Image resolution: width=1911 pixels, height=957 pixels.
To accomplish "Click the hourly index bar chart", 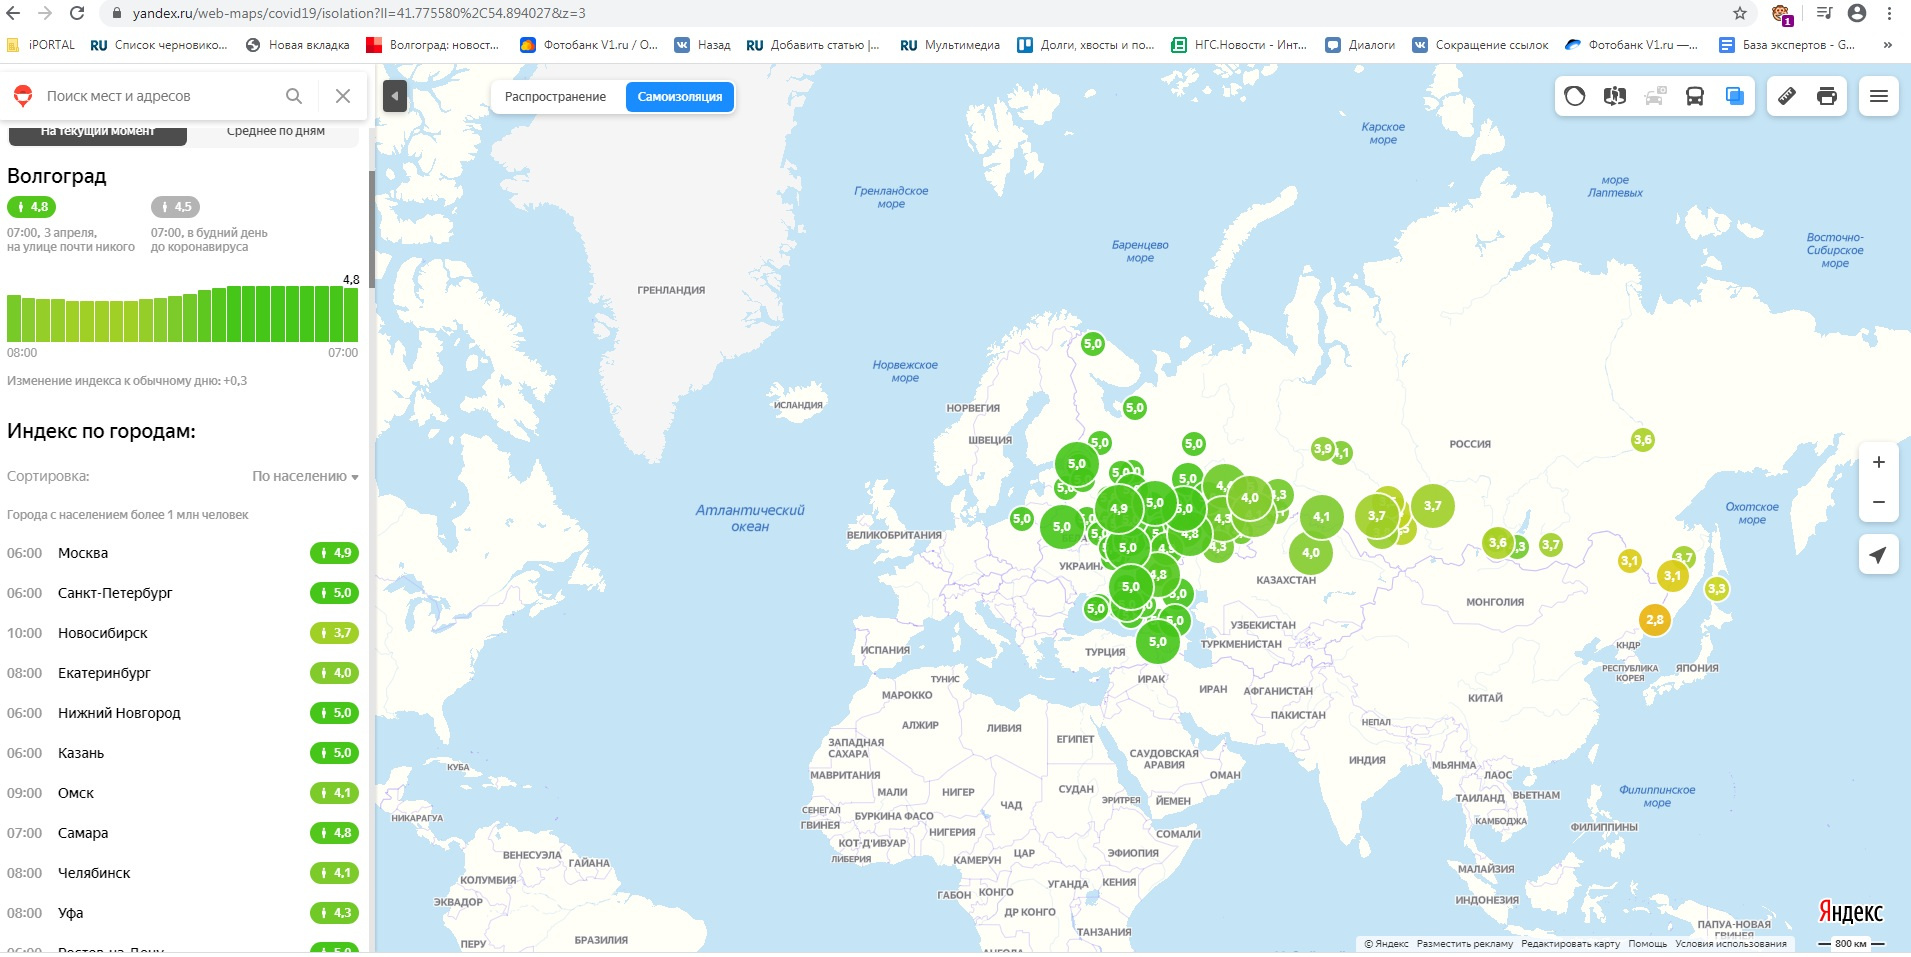I will (182, 314).
